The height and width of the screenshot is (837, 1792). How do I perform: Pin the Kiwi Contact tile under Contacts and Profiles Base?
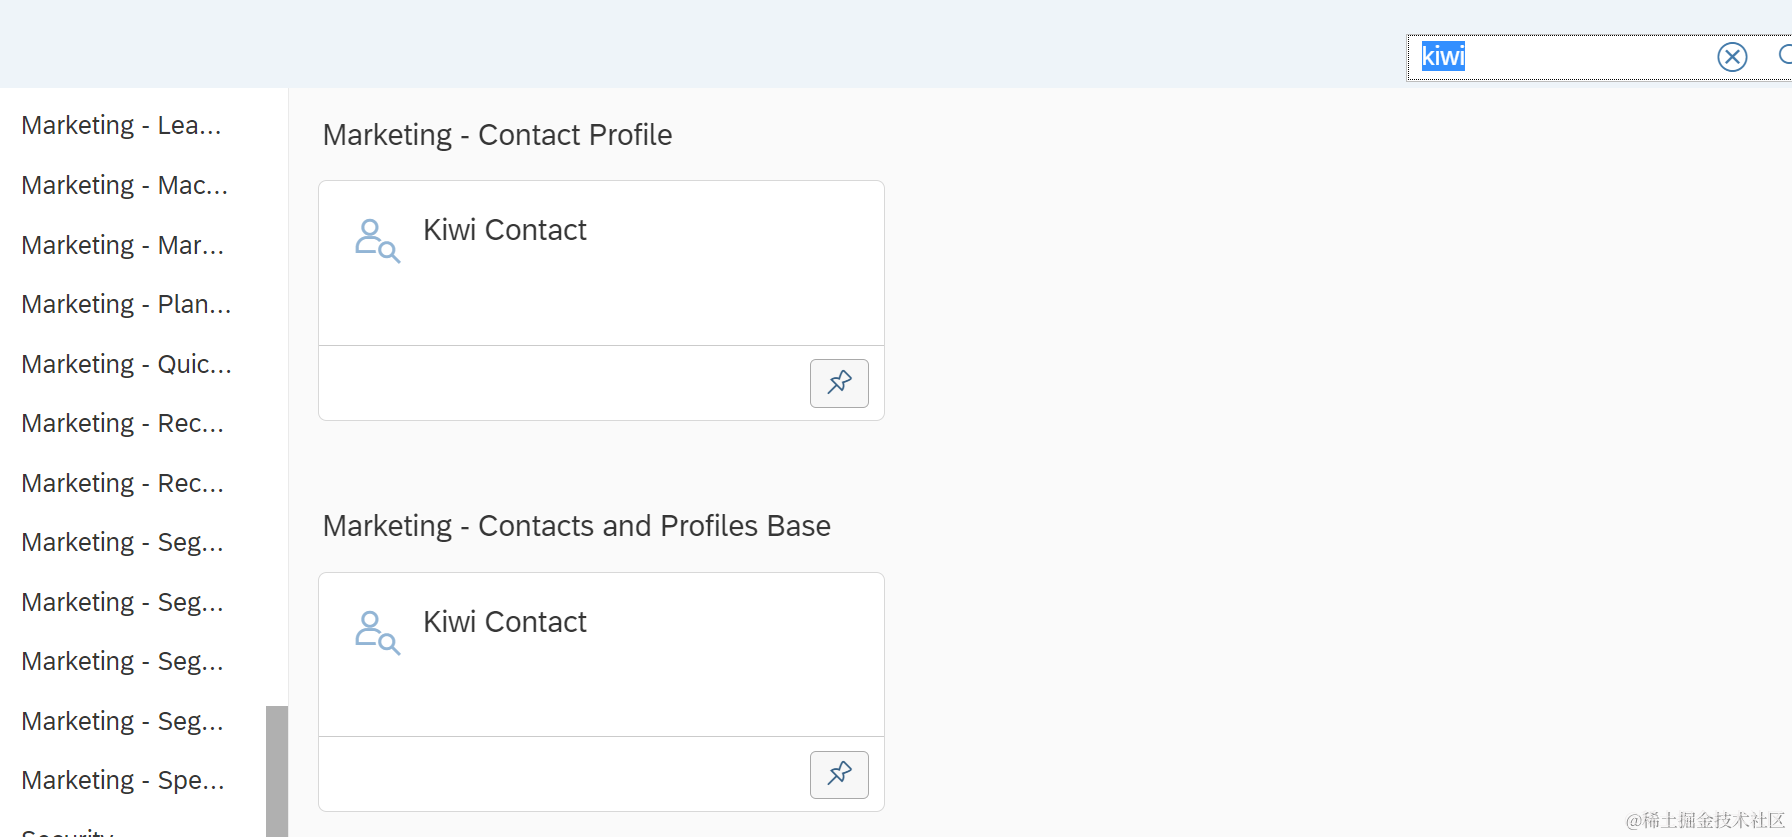839,775
